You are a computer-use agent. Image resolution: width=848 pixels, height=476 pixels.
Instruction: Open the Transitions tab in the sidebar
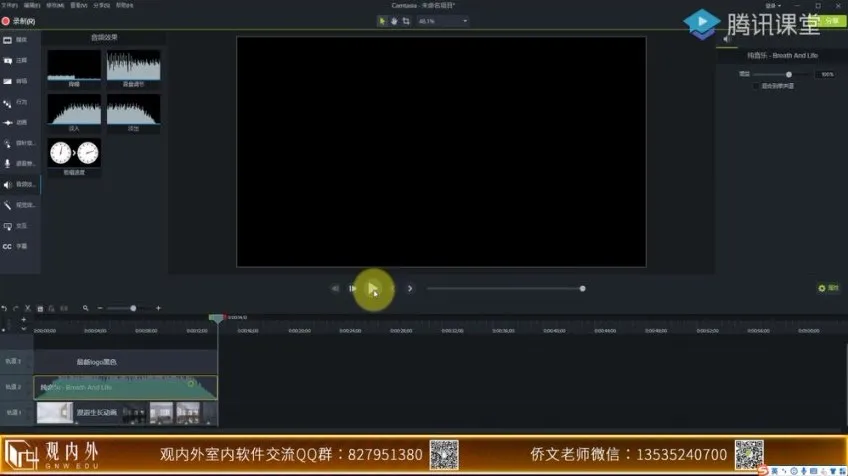[15, 81]
